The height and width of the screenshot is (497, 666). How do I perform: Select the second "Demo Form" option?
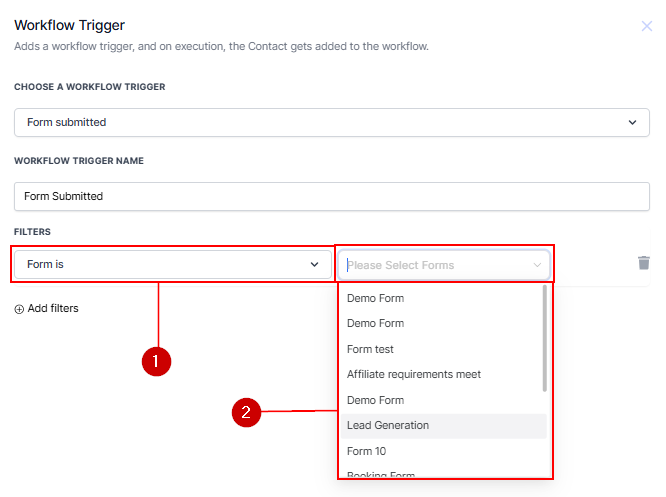tap(375, 323)
